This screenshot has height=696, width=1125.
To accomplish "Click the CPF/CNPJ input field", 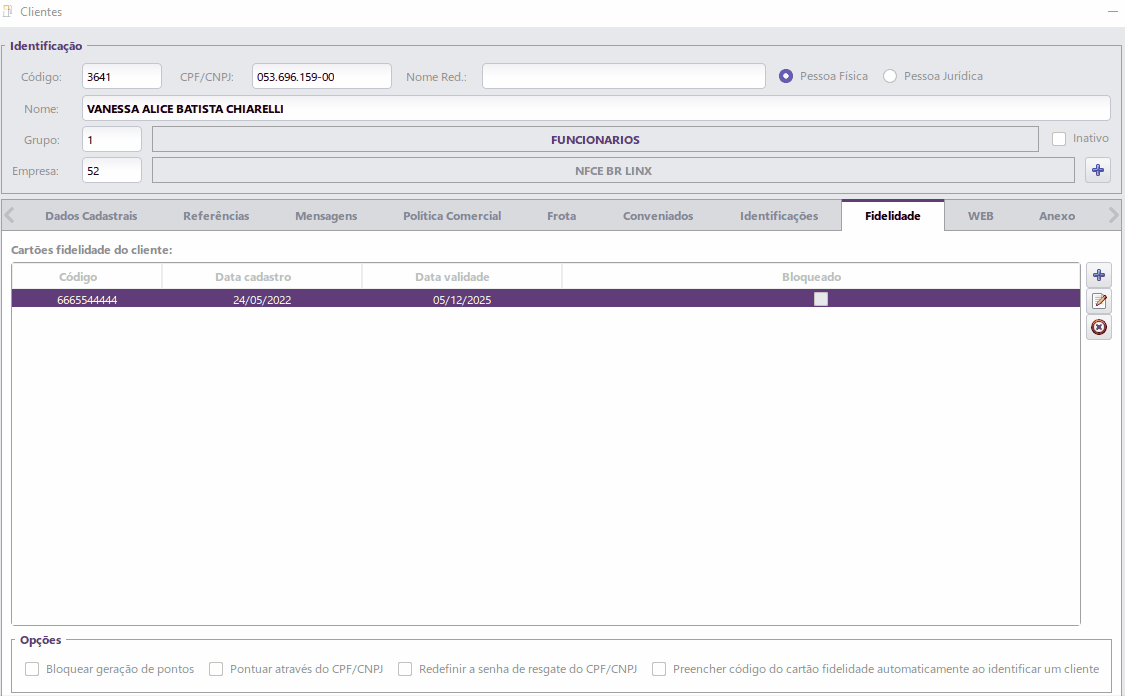I will click(x=321, y=76).
